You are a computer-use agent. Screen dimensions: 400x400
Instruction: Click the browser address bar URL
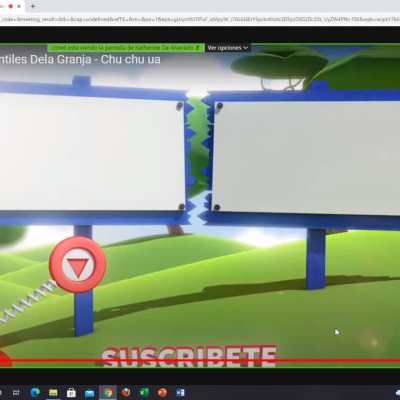(200, 19)
